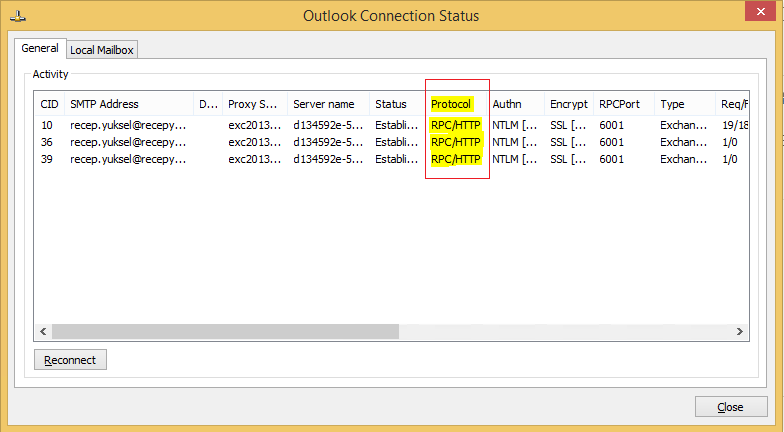Viewport: 784px width, 432px height.
Task: Select CID 10 cell
Action: (x=47, y=125)
